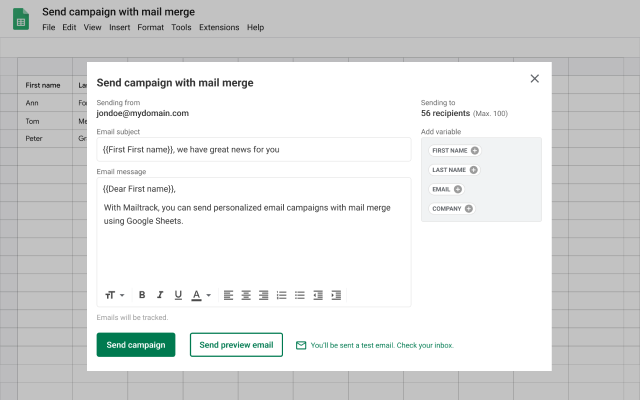Click 'Emails will be tracked.' note
Image resolution: width=640 pixels, height=400 pixels.
pyautogui.click(x=132, y=318)
